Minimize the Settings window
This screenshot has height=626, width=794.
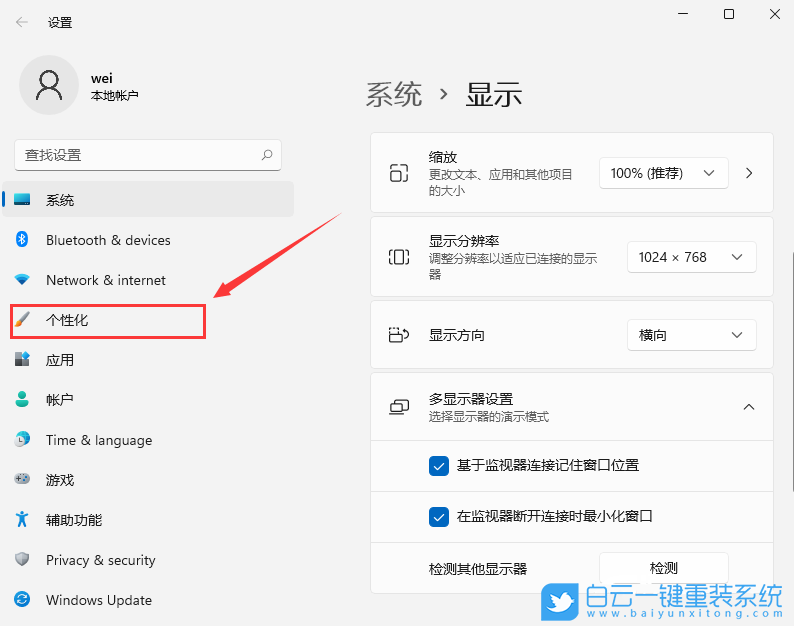(x=683, y=14)
